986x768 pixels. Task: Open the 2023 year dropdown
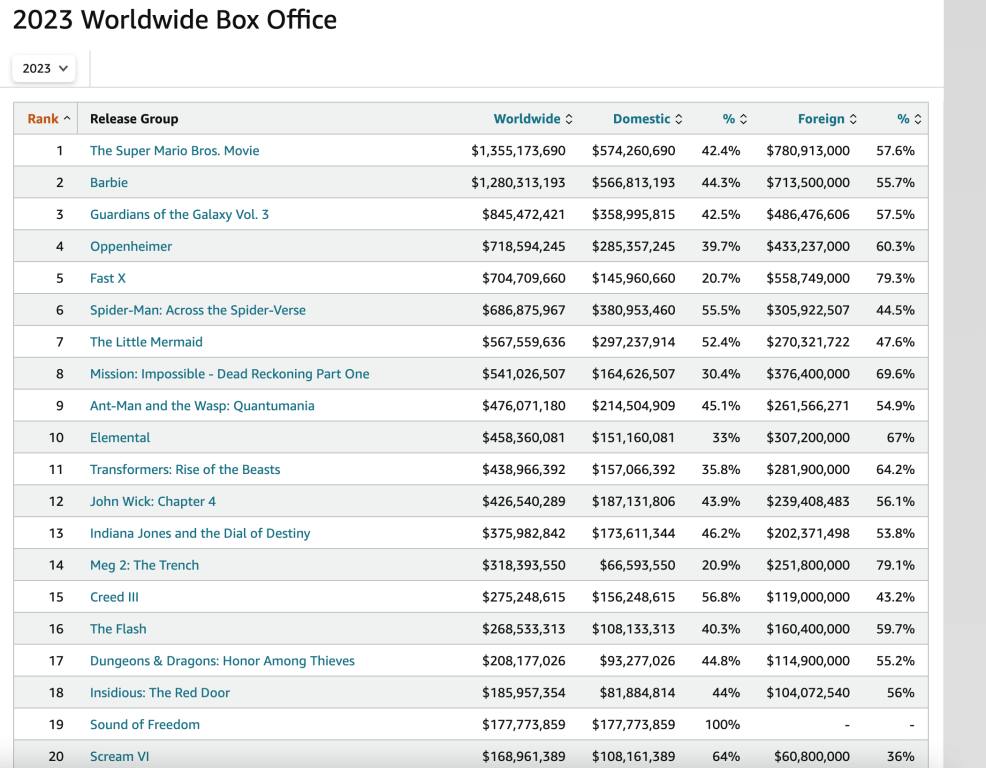(44, 68)
